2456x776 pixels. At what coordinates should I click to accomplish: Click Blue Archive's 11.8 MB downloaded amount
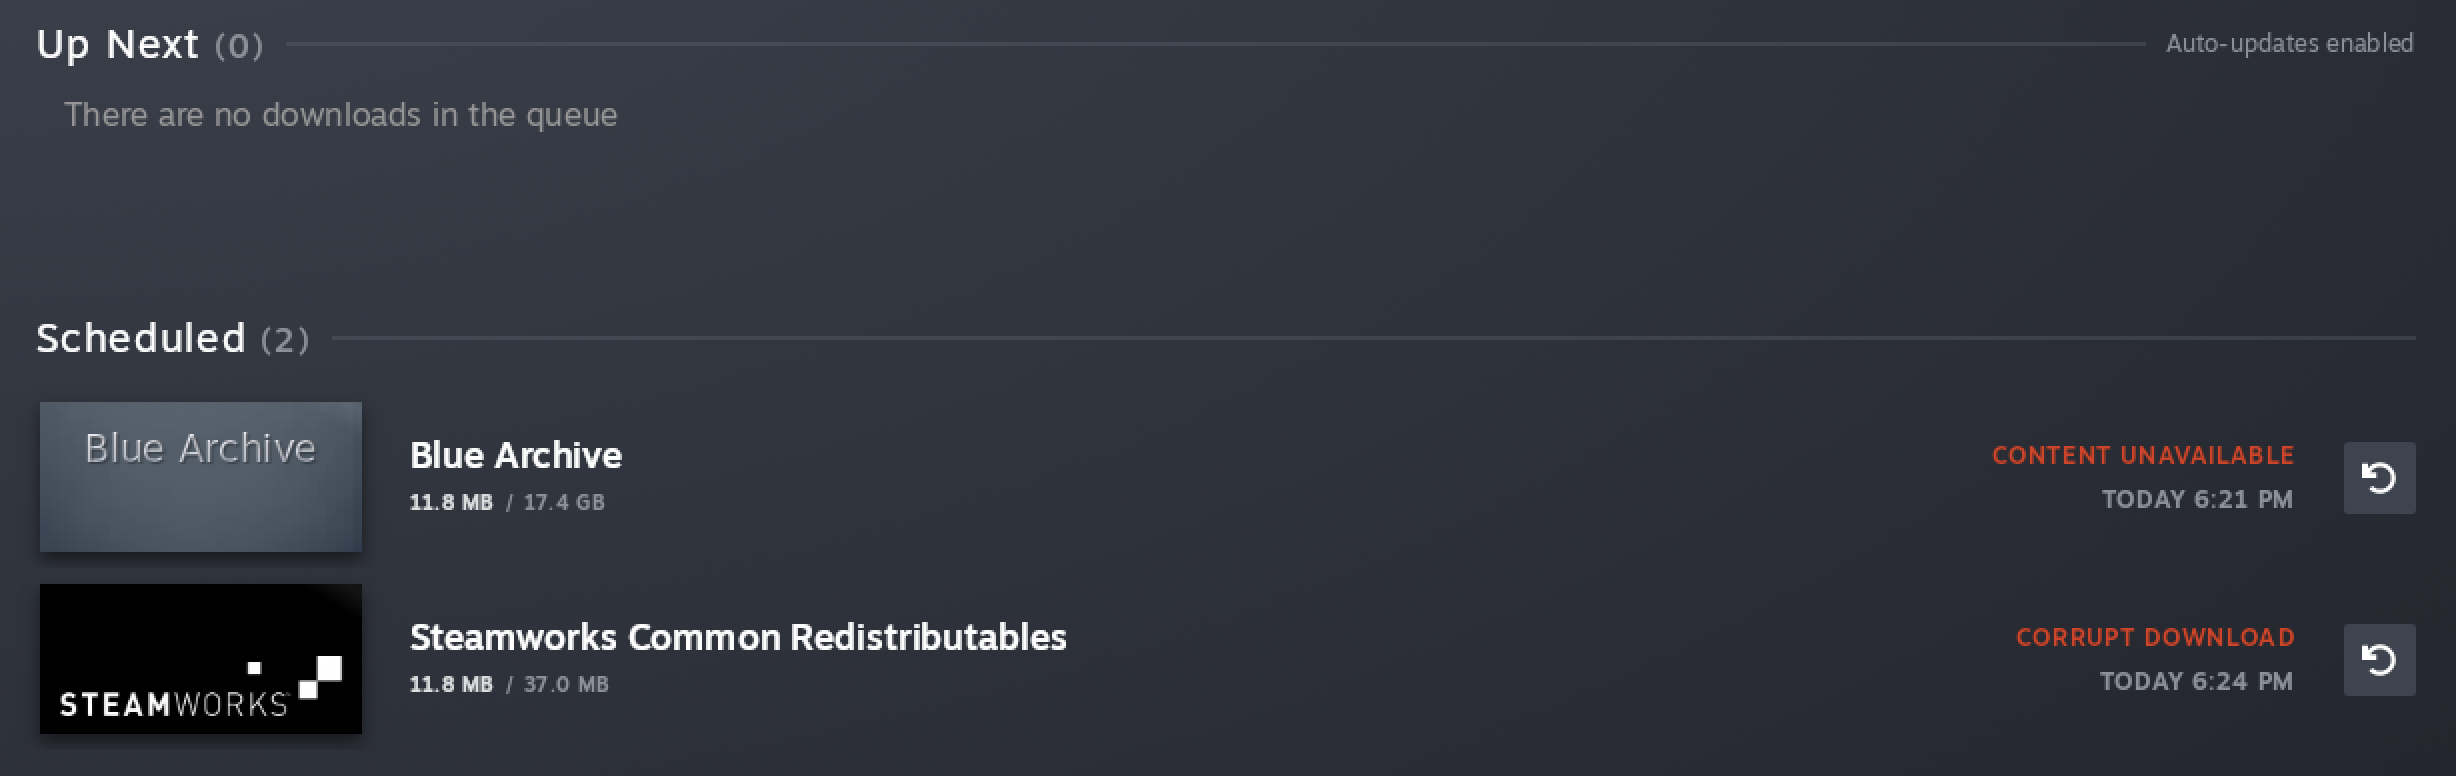[451, 502]
